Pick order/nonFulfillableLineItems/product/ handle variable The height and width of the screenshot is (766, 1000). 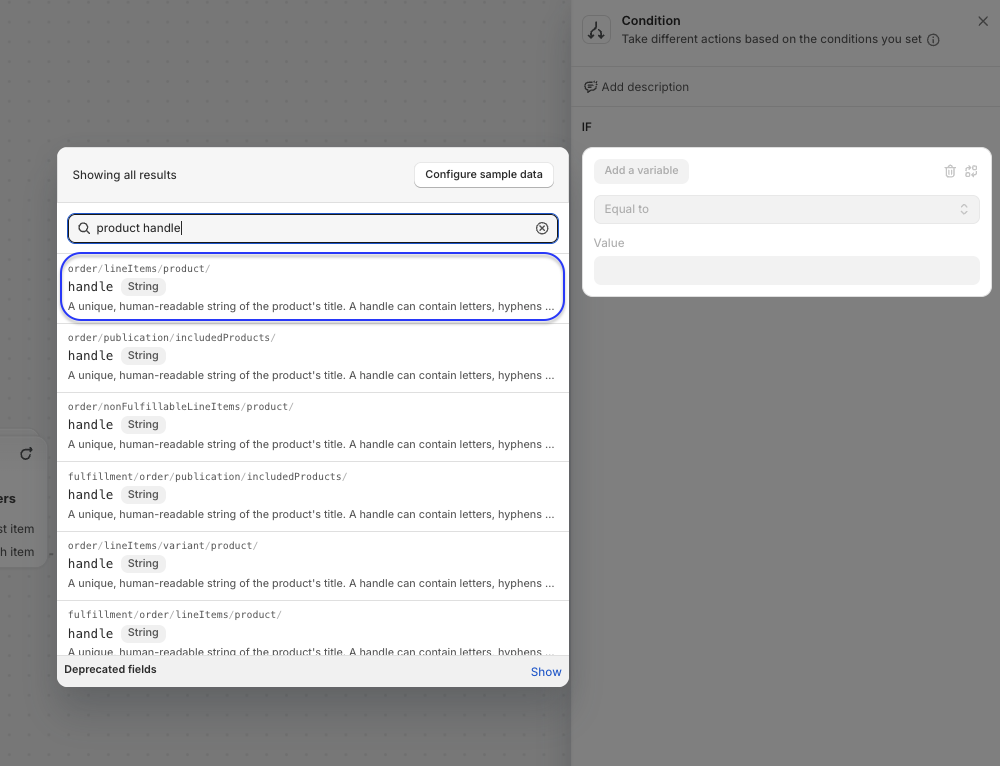(x=312, y=426)
